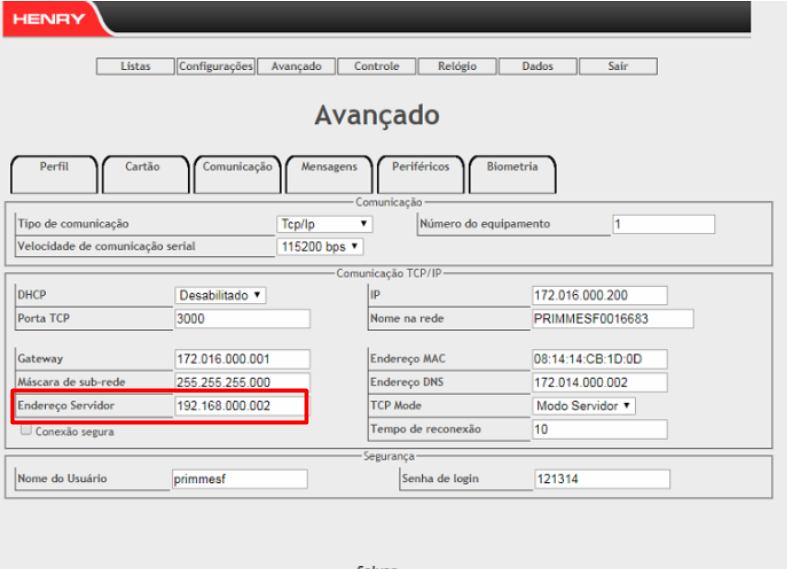Focus the Endereço Servidor field
Screen dimensions: 787x569
pyautogui.click(x=242, y=405)
